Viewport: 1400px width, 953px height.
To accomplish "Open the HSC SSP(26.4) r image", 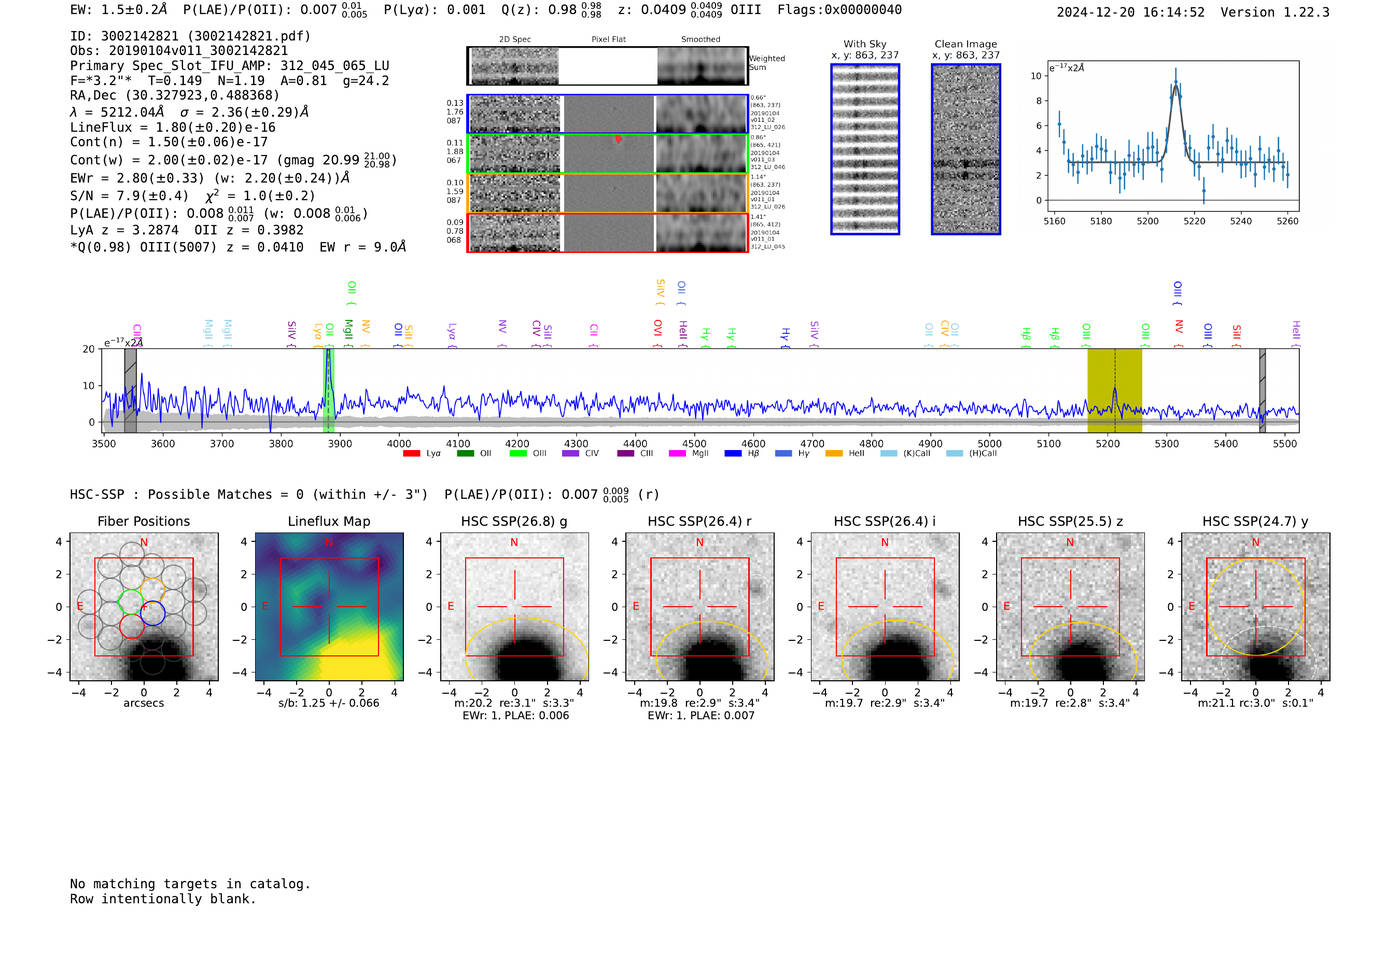I will point(700,606).
